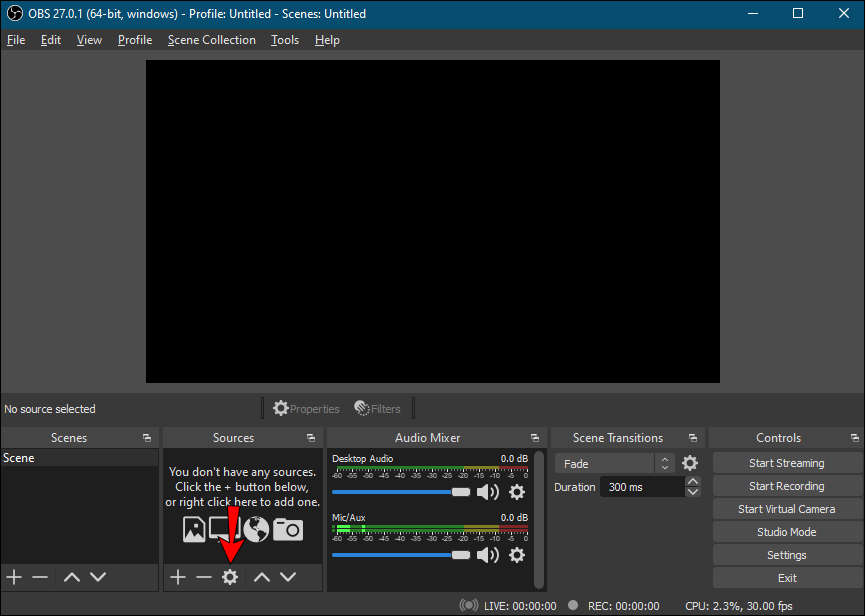Screen dimensions: 865x616
Task: Open Desktop Audio settings gear
Action: (x=517, y=492)
